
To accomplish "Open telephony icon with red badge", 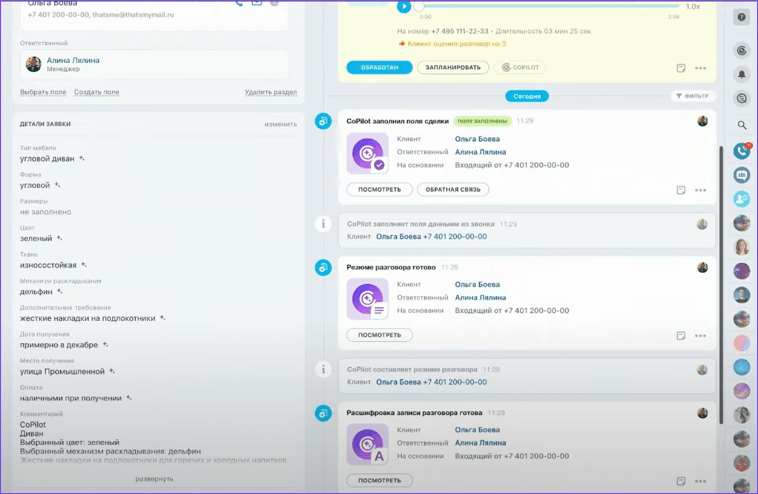I will coord(741,151).
